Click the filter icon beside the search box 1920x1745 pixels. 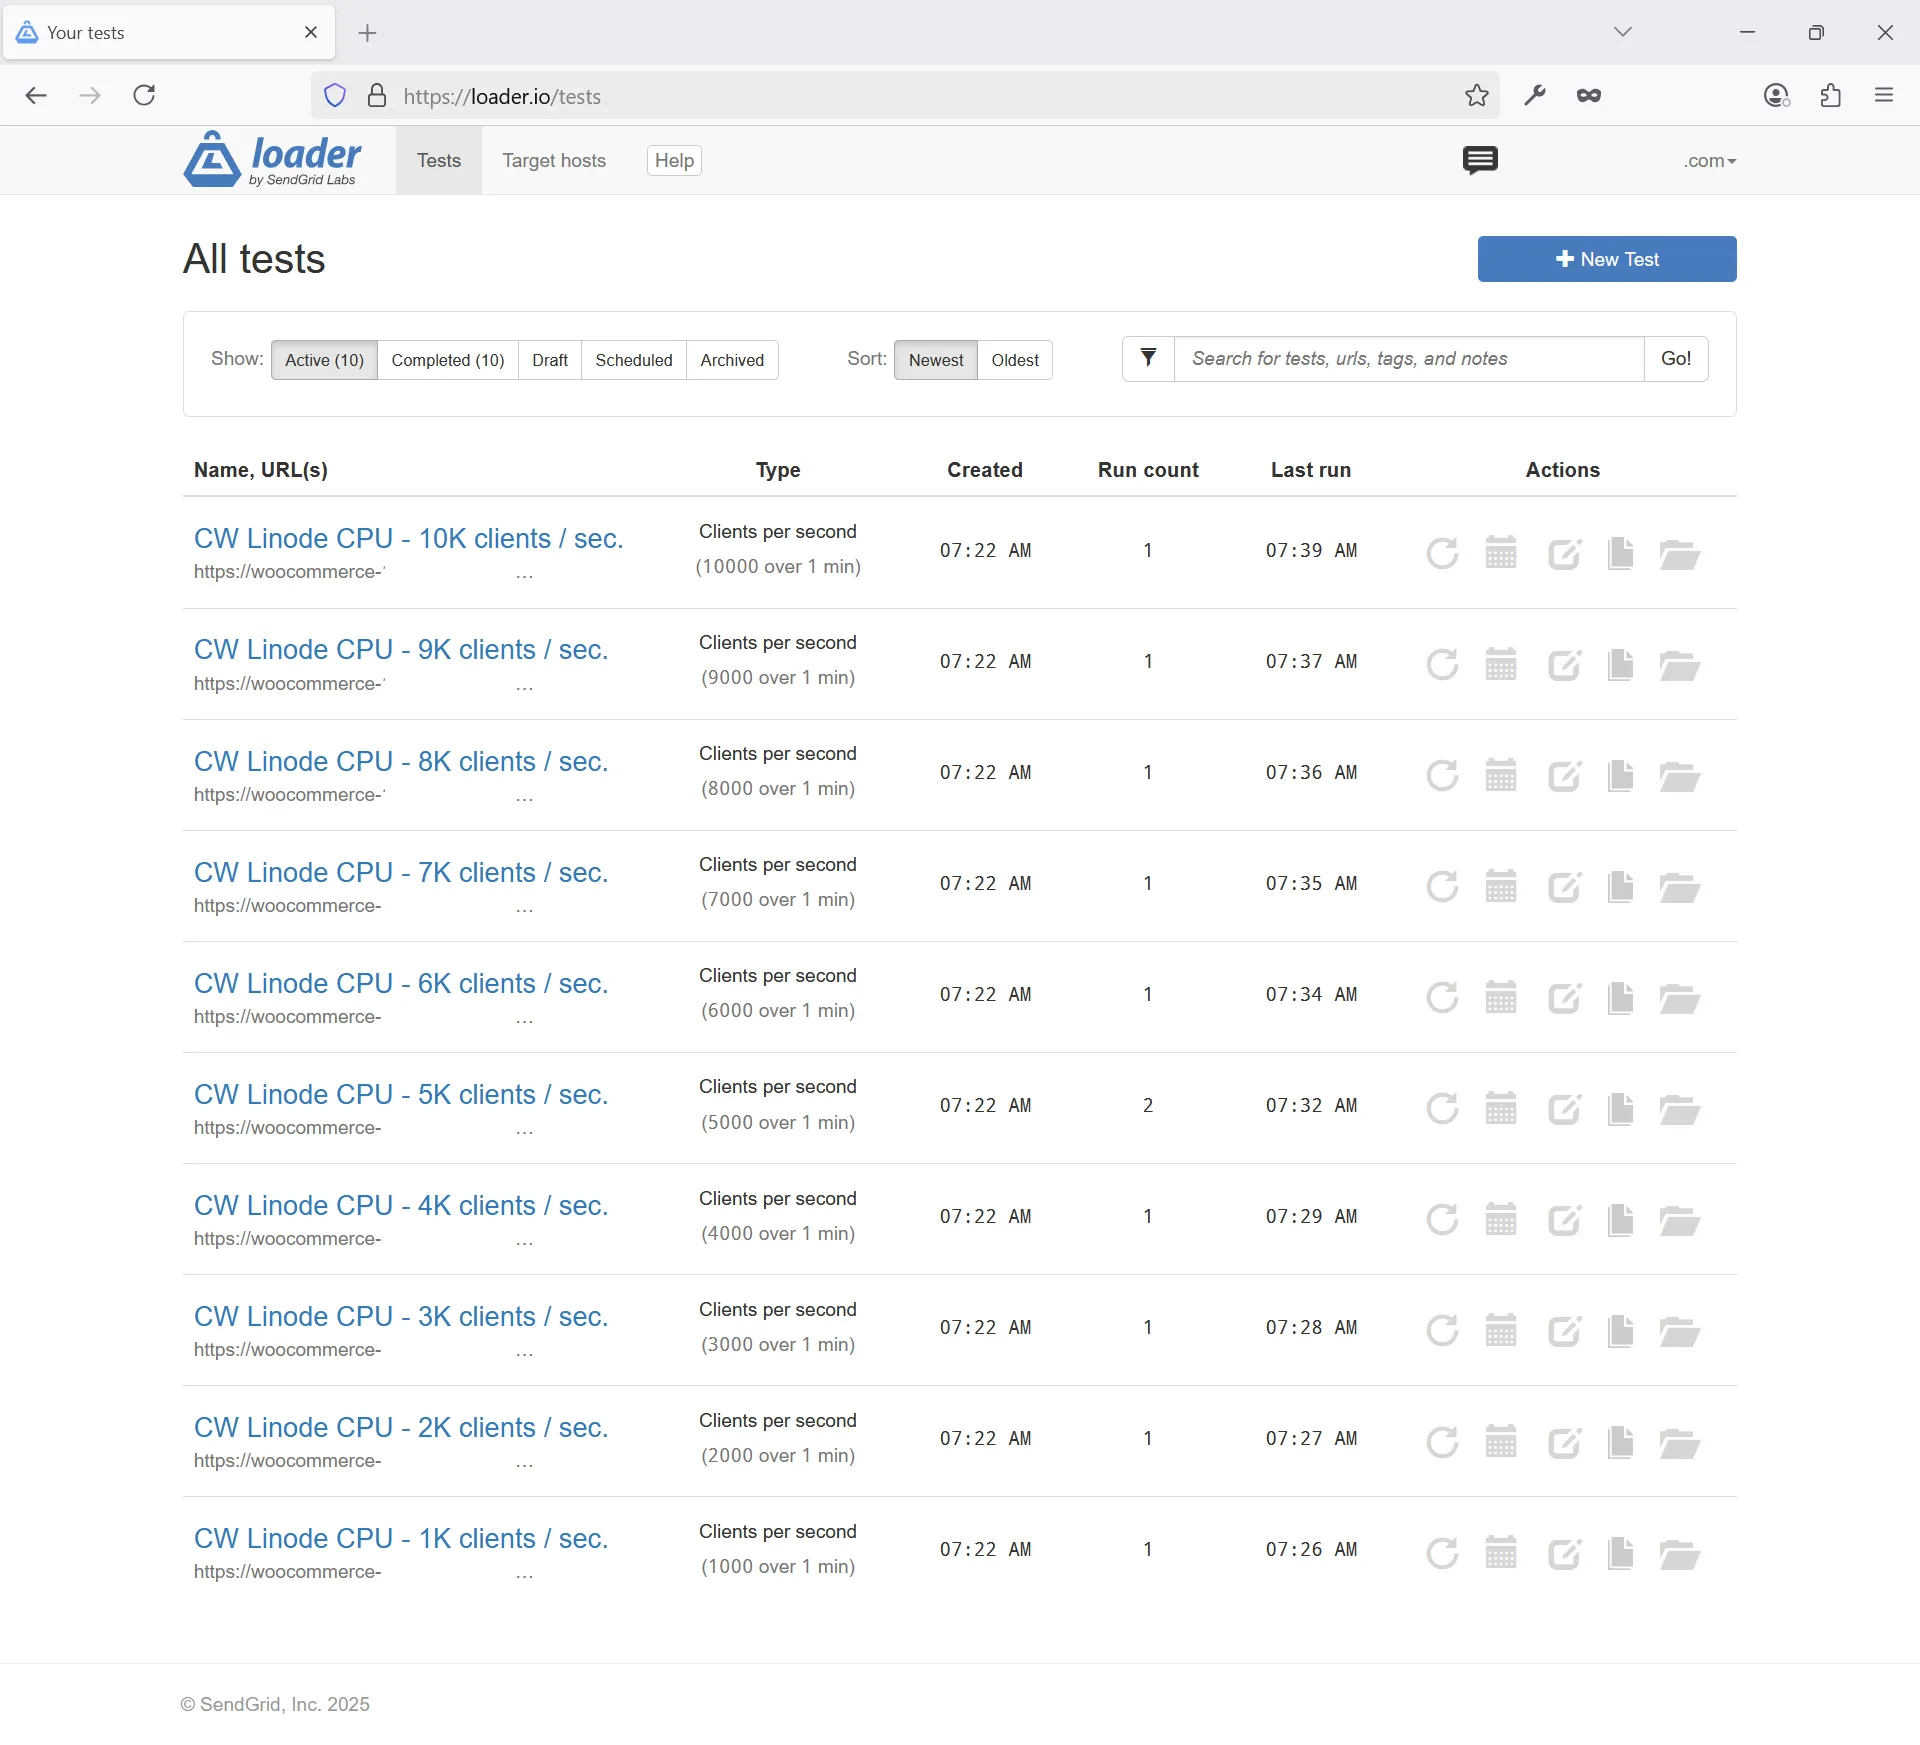(x=1147, y=358)
